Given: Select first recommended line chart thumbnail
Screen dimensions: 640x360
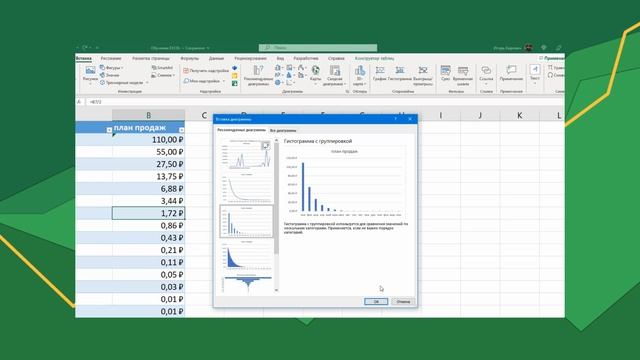Looking at the screenshot, I should (x=246, y=155).
